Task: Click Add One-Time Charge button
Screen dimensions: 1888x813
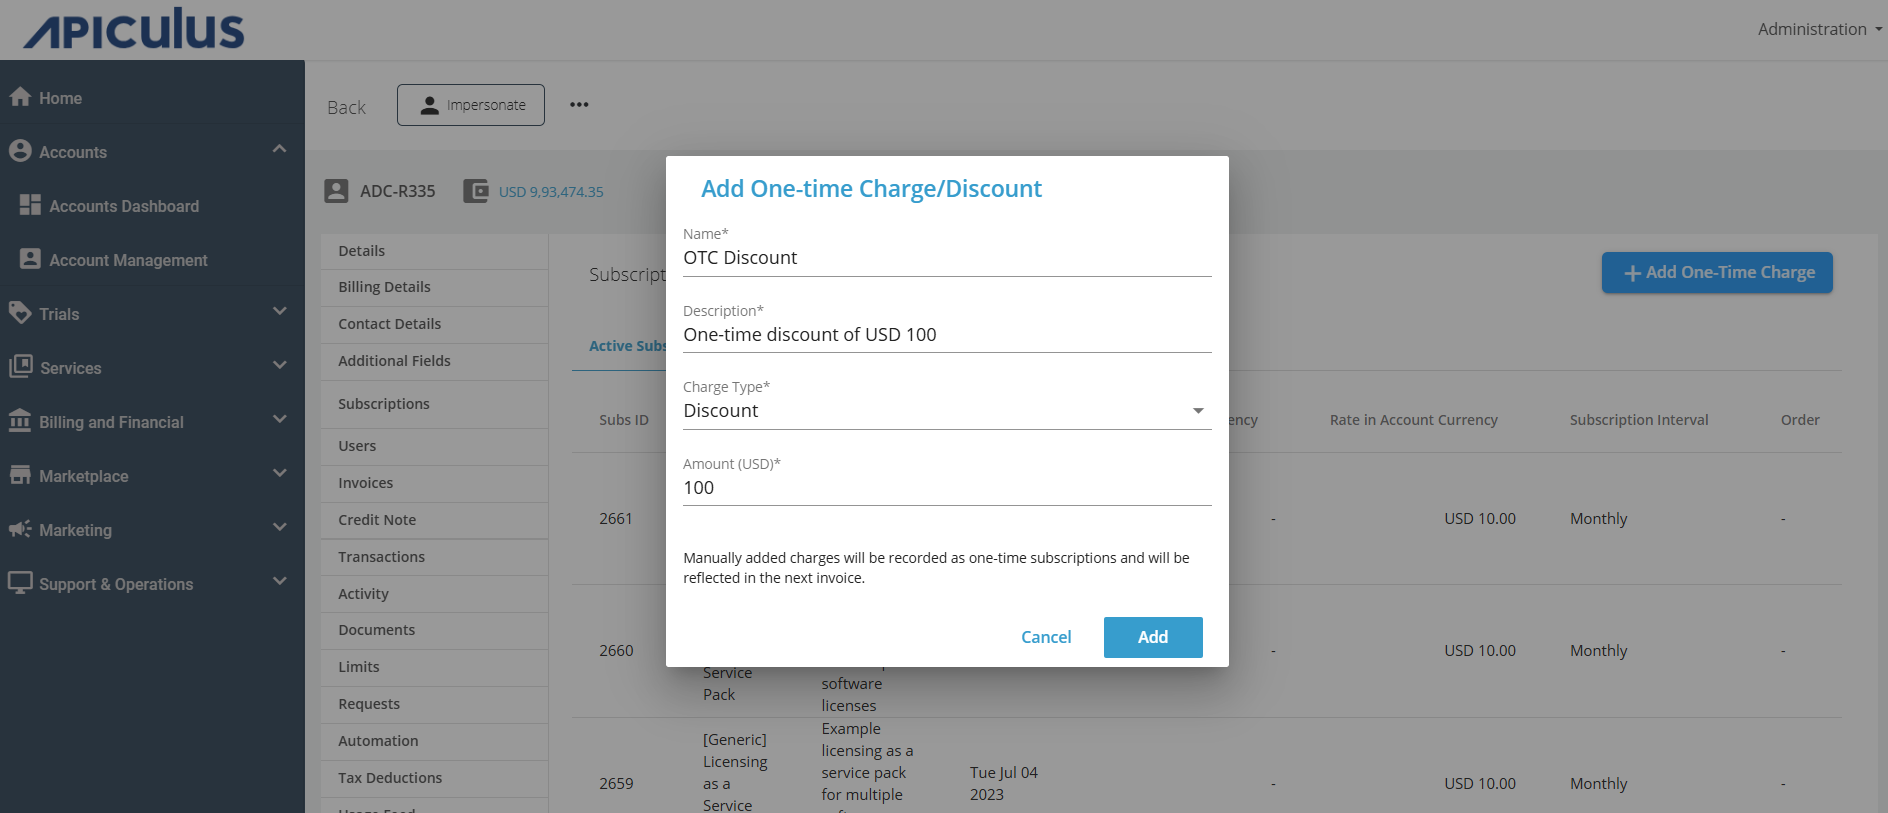Action: (x=1717, y=272)
